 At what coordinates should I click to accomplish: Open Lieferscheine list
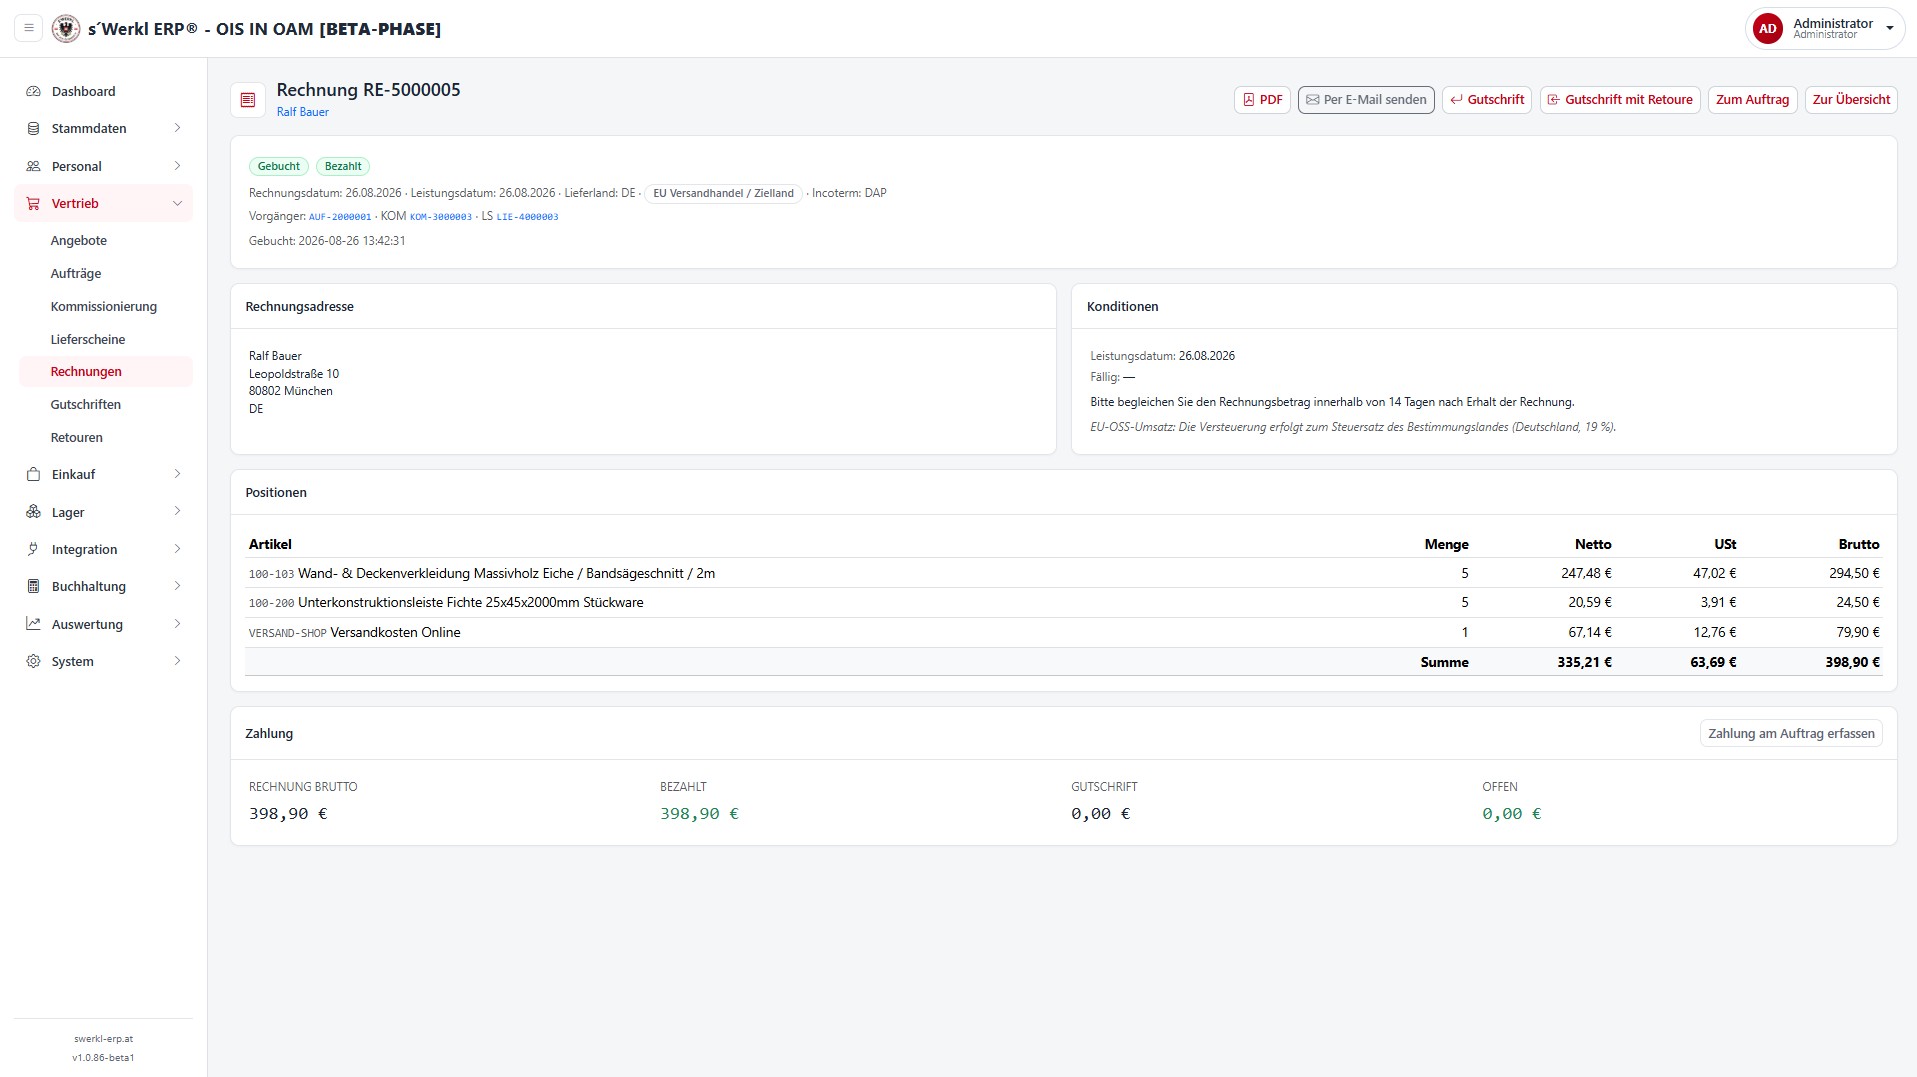click(x=88, y=339)
